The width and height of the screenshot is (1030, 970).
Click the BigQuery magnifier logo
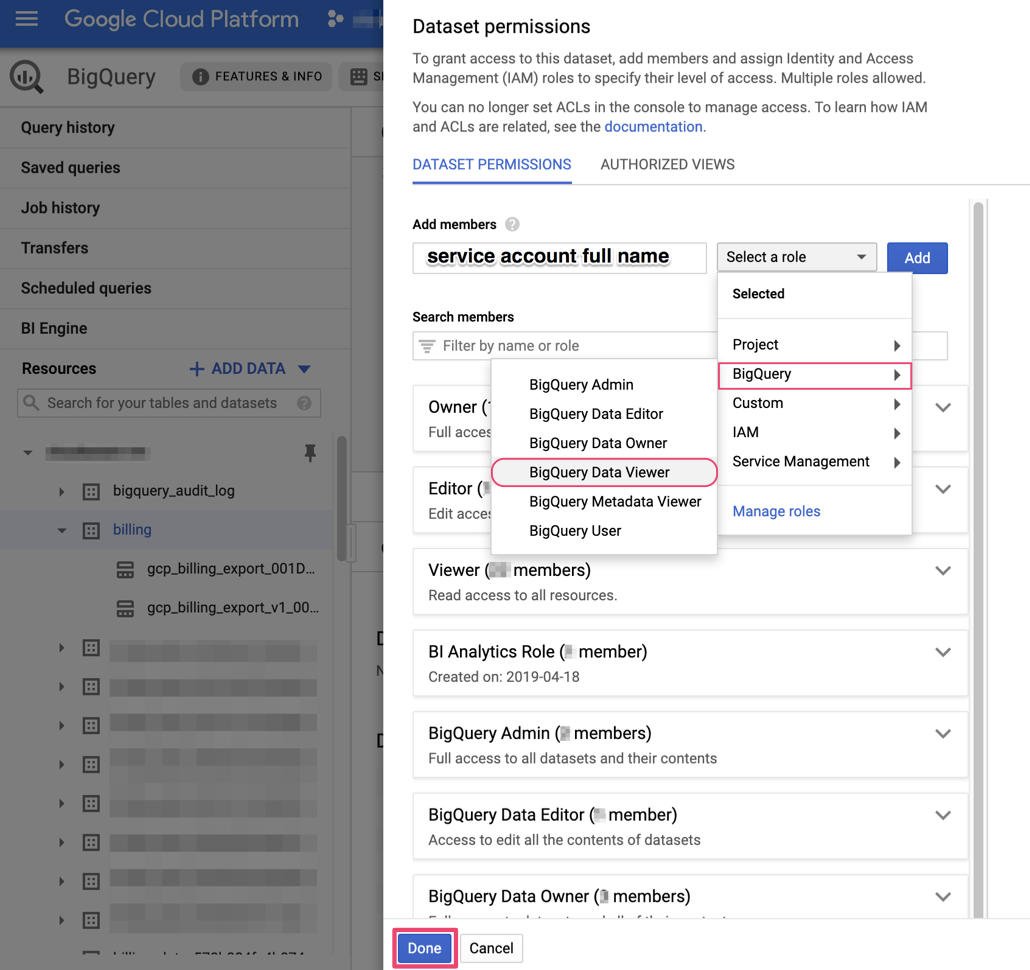point(26,76)
